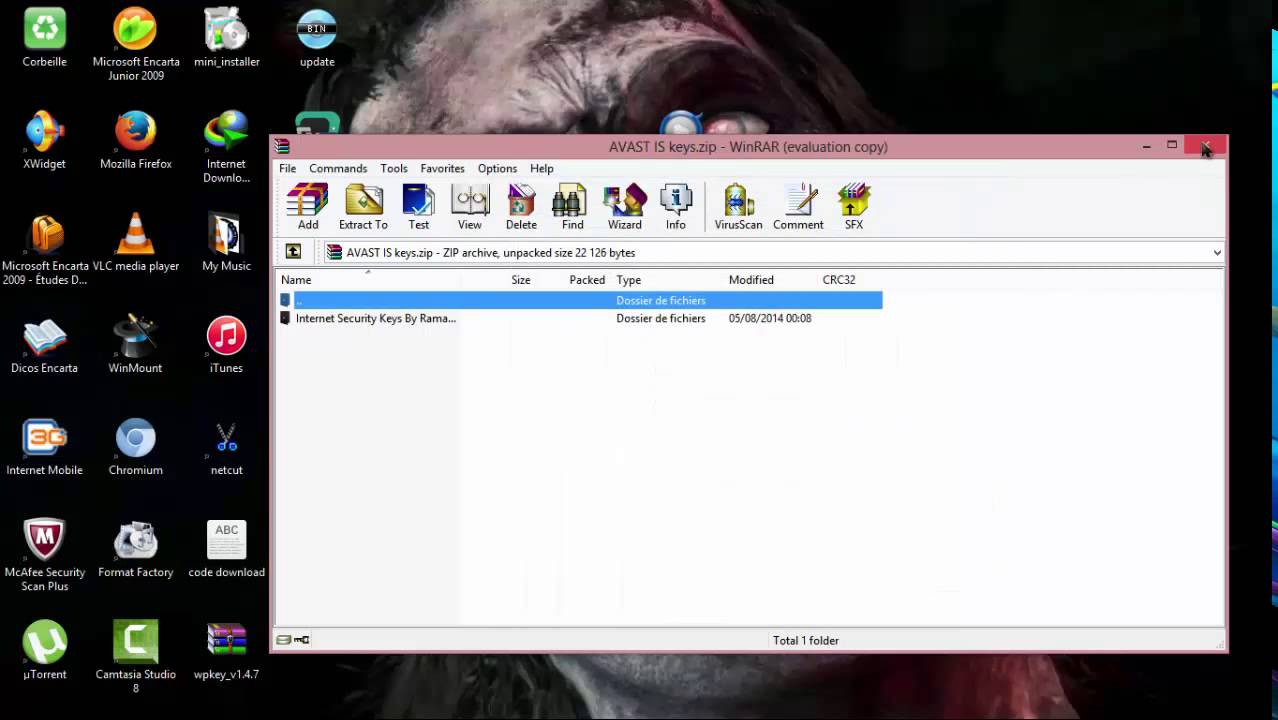Click the Total 1 folder status text
The image size is (1278, 720).
[x=806, y=640]
